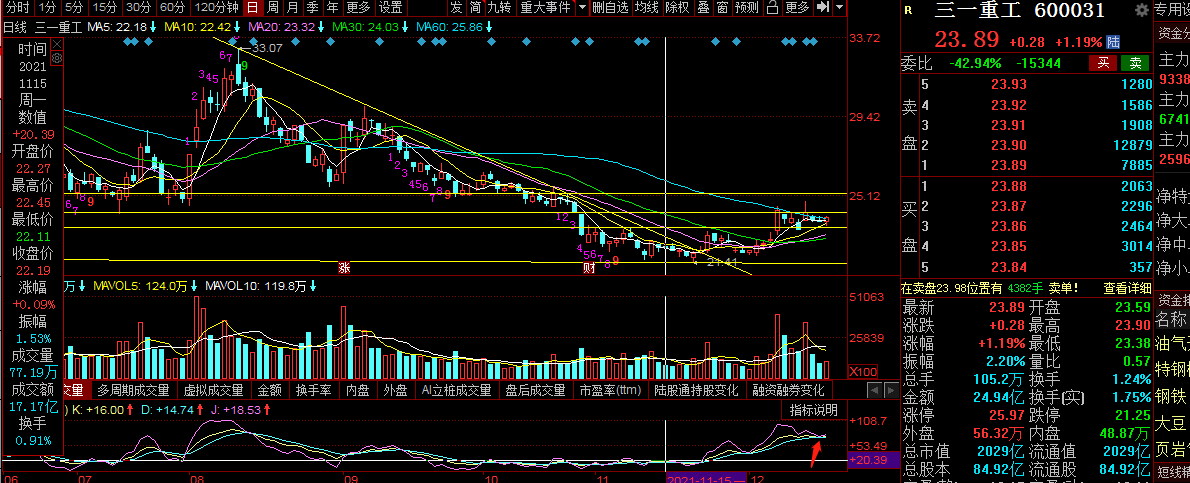Viewport: 1190px width, 483px height.
Task: Expand the last dropdown arrow in top toolbar
Action: [x=839, y=8]
